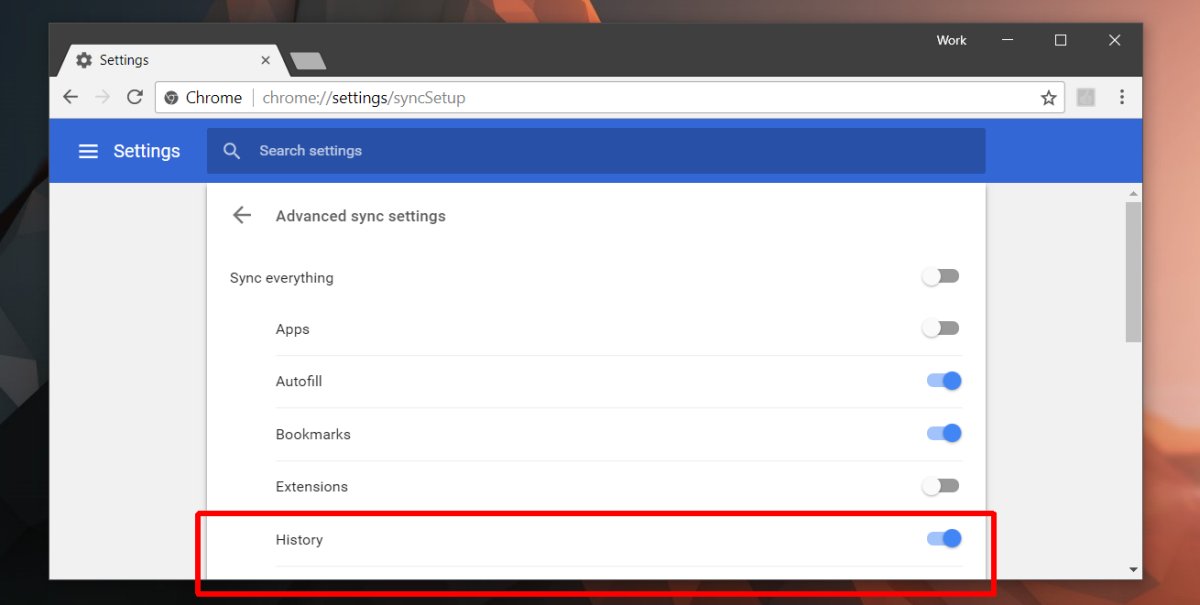1200x605 pixels.
Task: Enable Extensions sync toggle
Action: [941, 486]
